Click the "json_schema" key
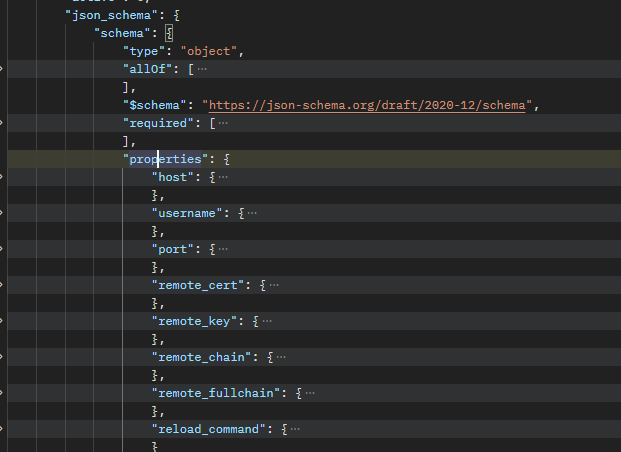Screen dimensions: 621x452 click(x=112, y=15)
